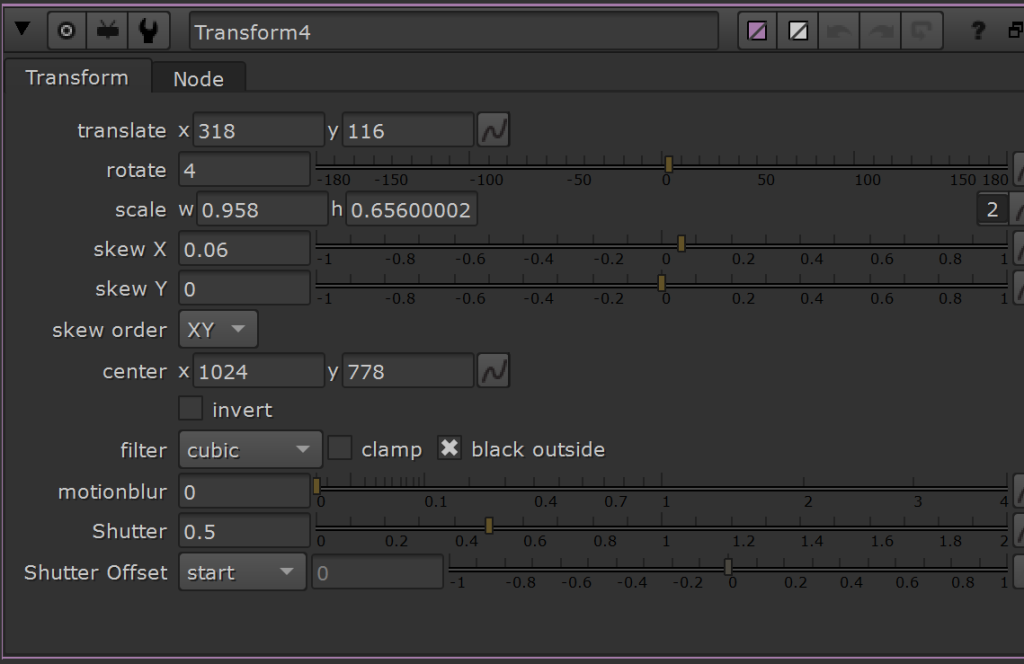
Task: Click the white gl color swatch icon
Action: [x=798, y=31]
